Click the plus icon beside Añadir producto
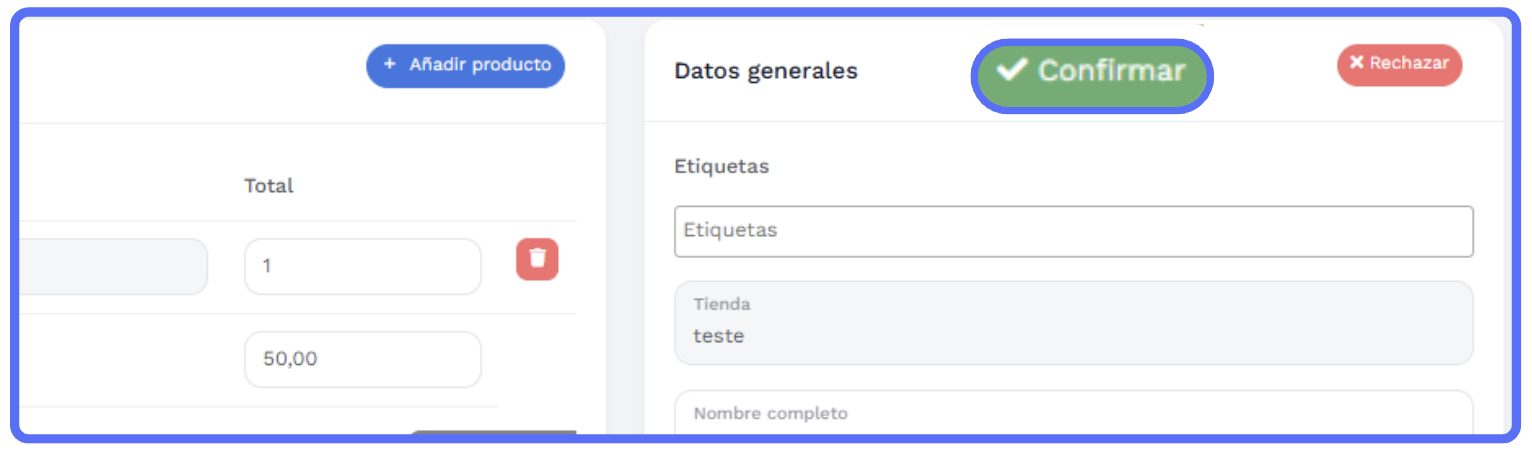The image size is (1532, 454). click(x=390, y=65)
